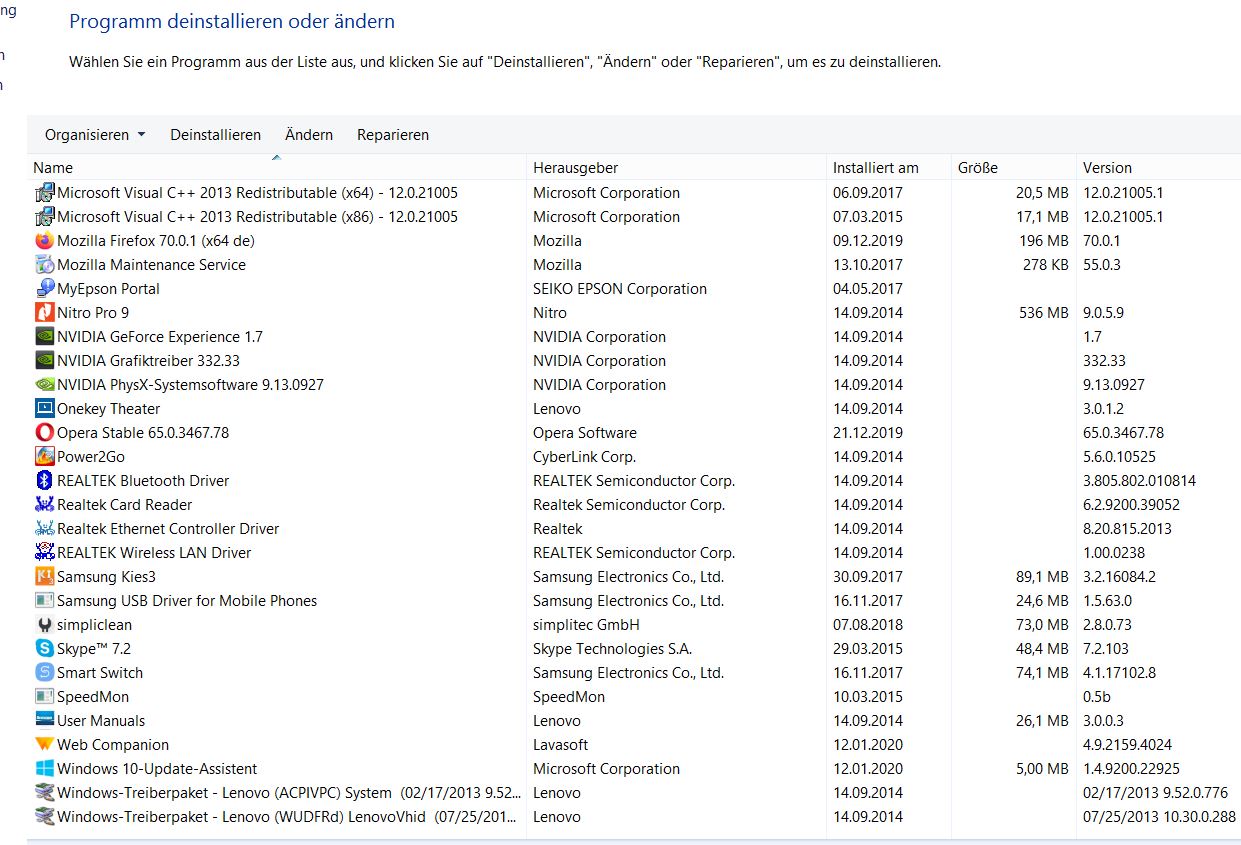The width and height of the screenshot is (1241, 845).
Task: Click size value 536 MB
Action: [1042, 312]
